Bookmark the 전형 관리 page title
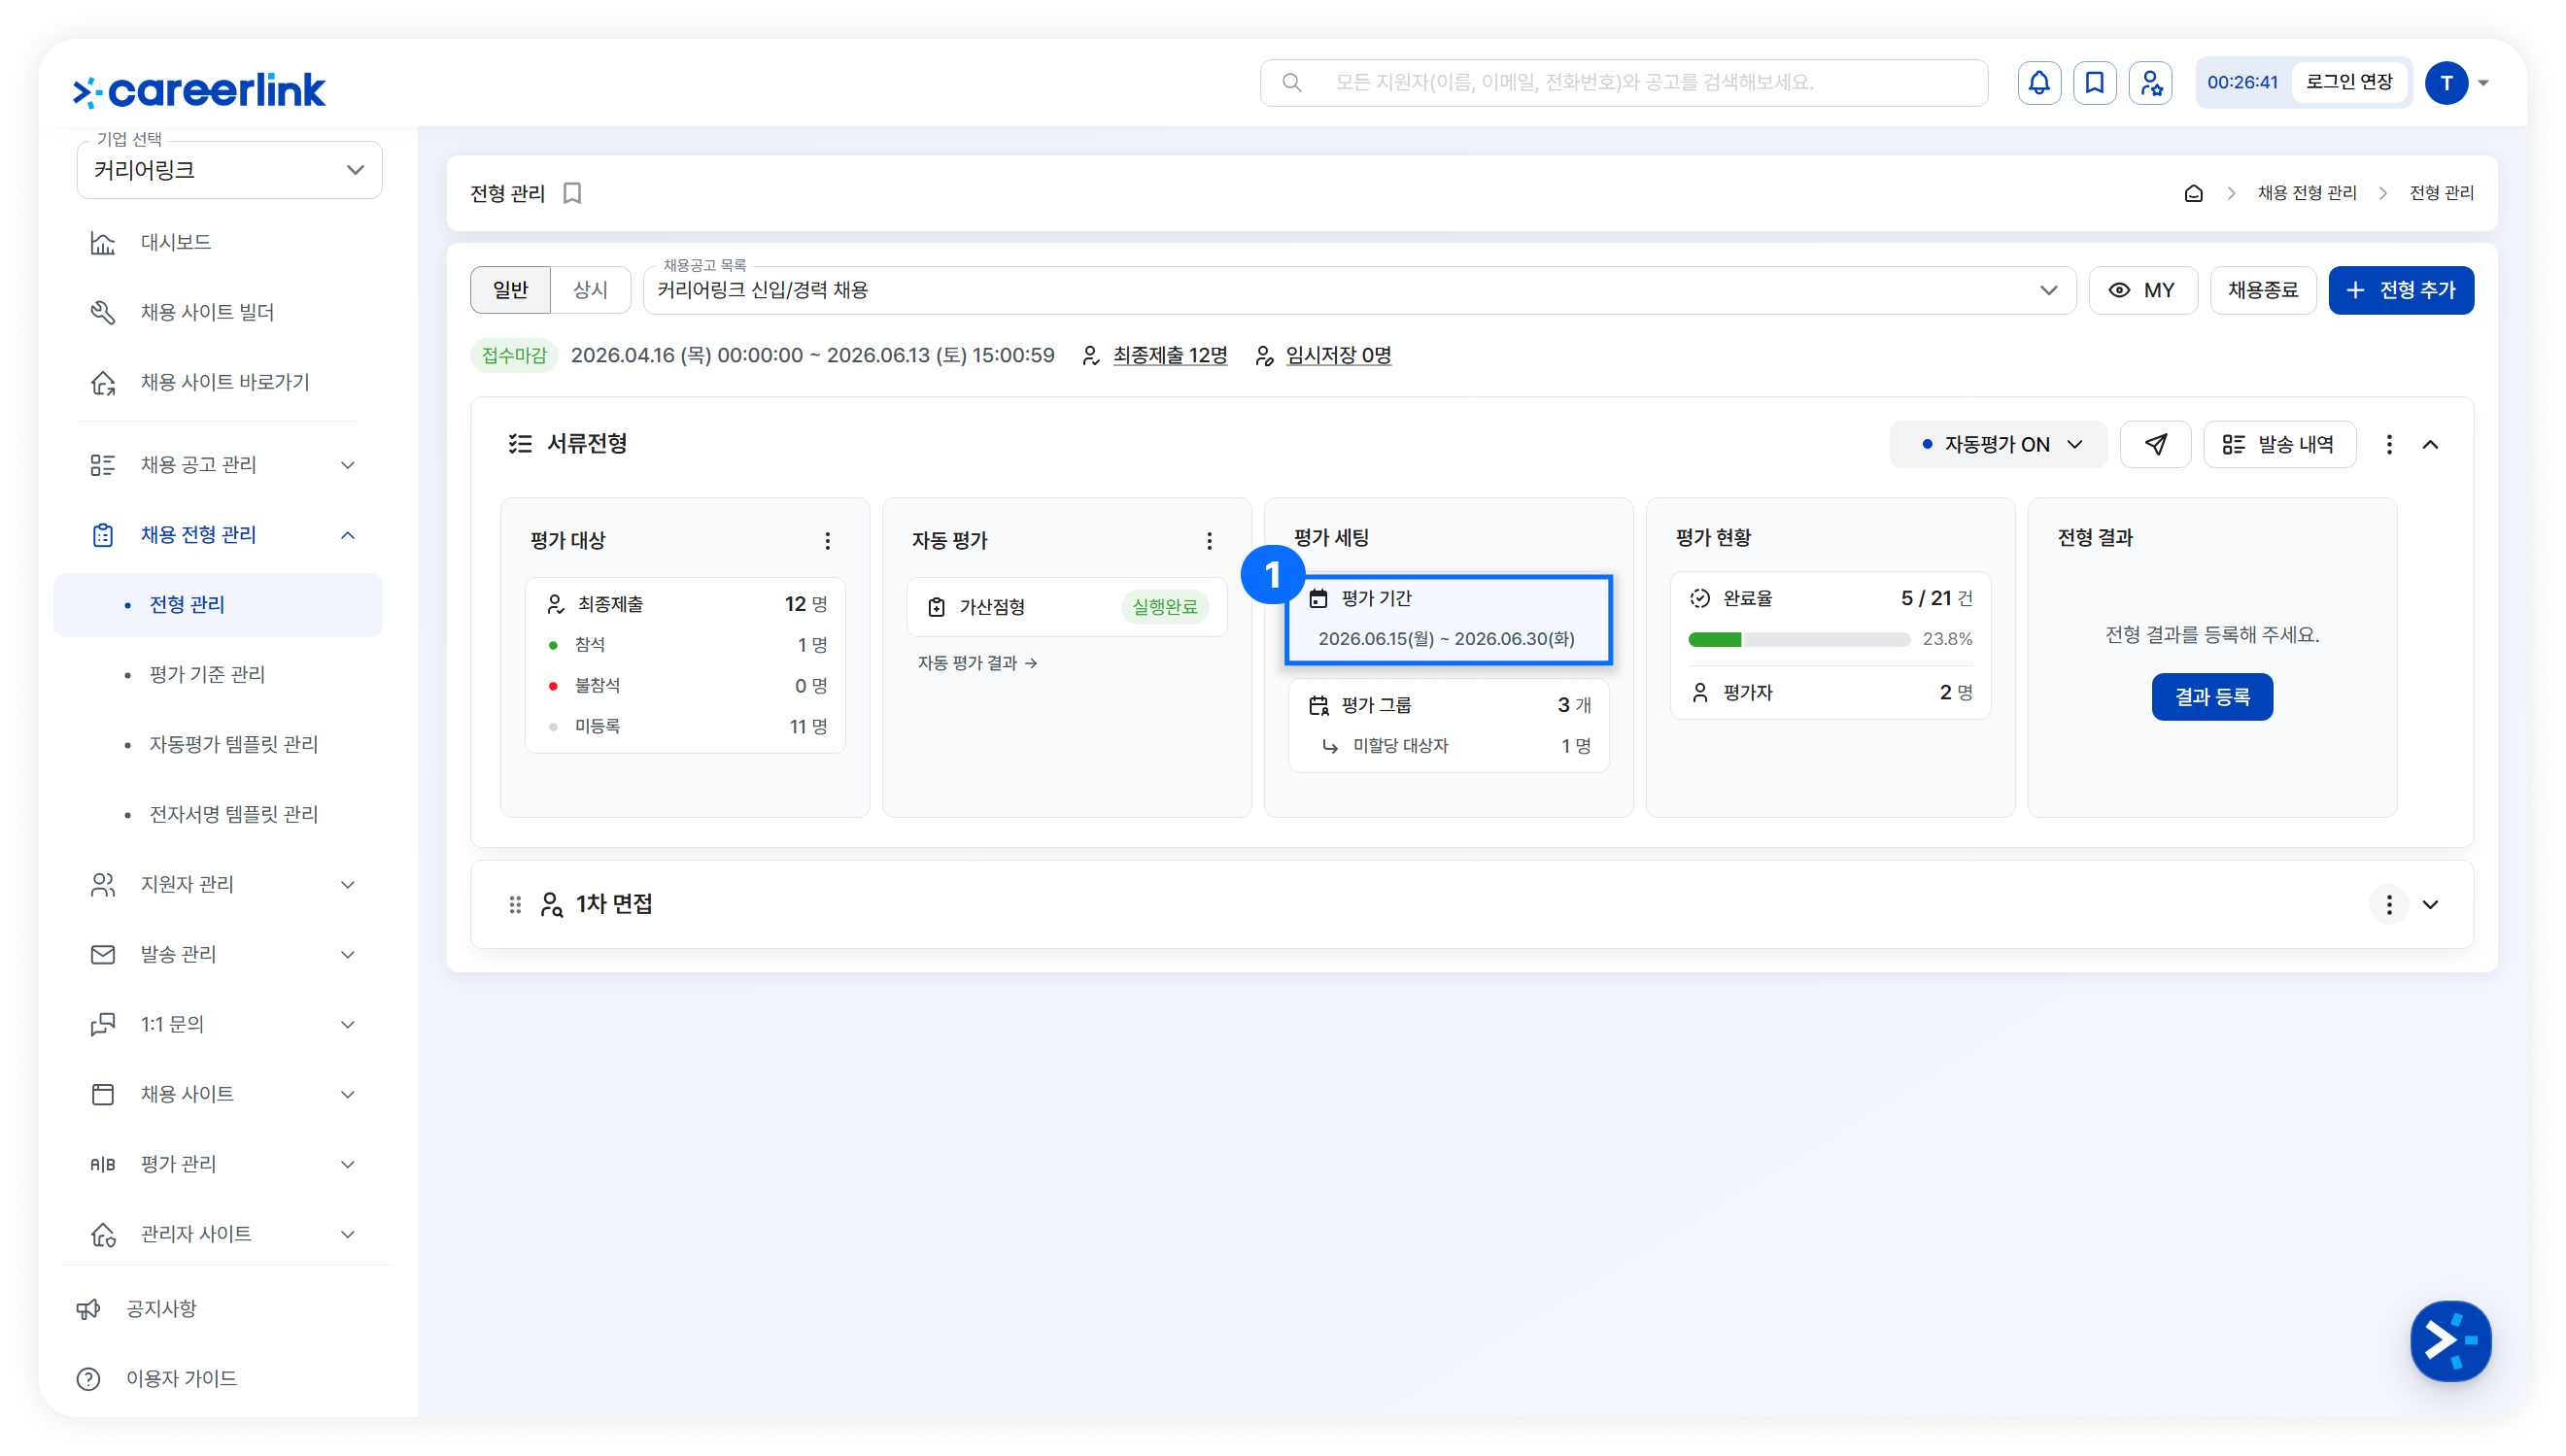The image size is (2566, 1456). point(572,193)
